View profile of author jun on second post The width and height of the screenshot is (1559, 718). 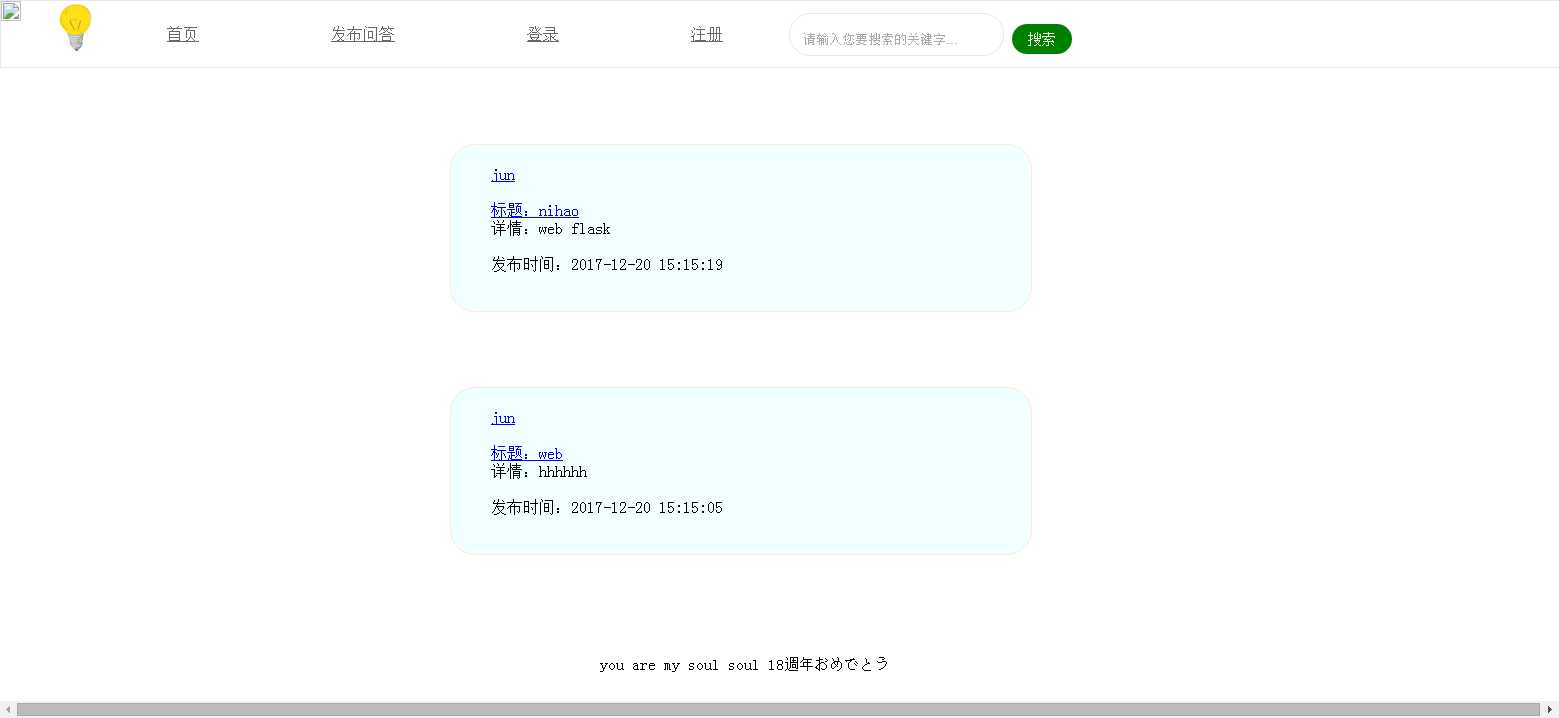coord(502,418)
